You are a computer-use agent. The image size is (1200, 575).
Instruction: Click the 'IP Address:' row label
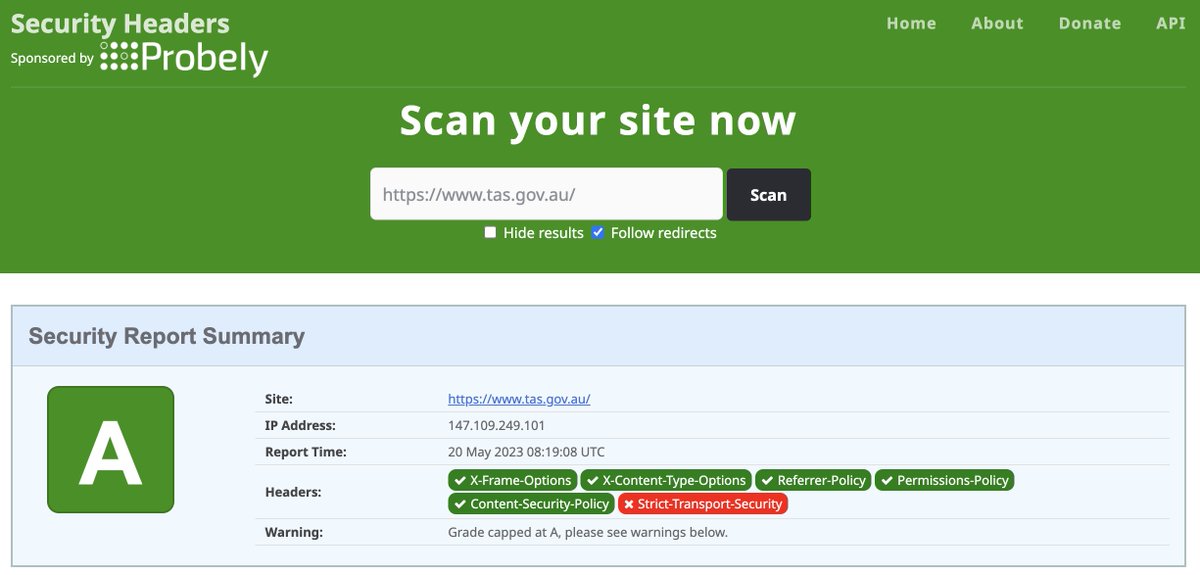pos(300,425)
